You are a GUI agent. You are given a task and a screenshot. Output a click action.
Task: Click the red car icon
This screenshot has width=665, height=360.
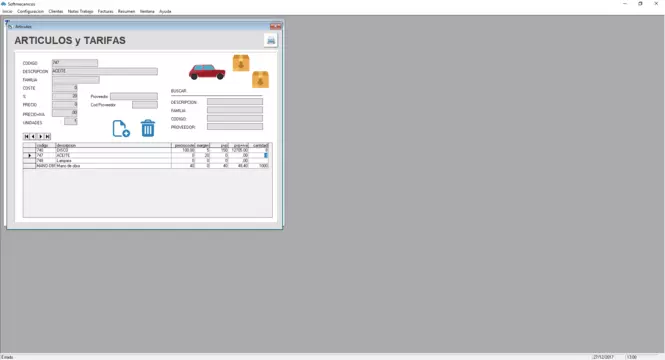207,72
